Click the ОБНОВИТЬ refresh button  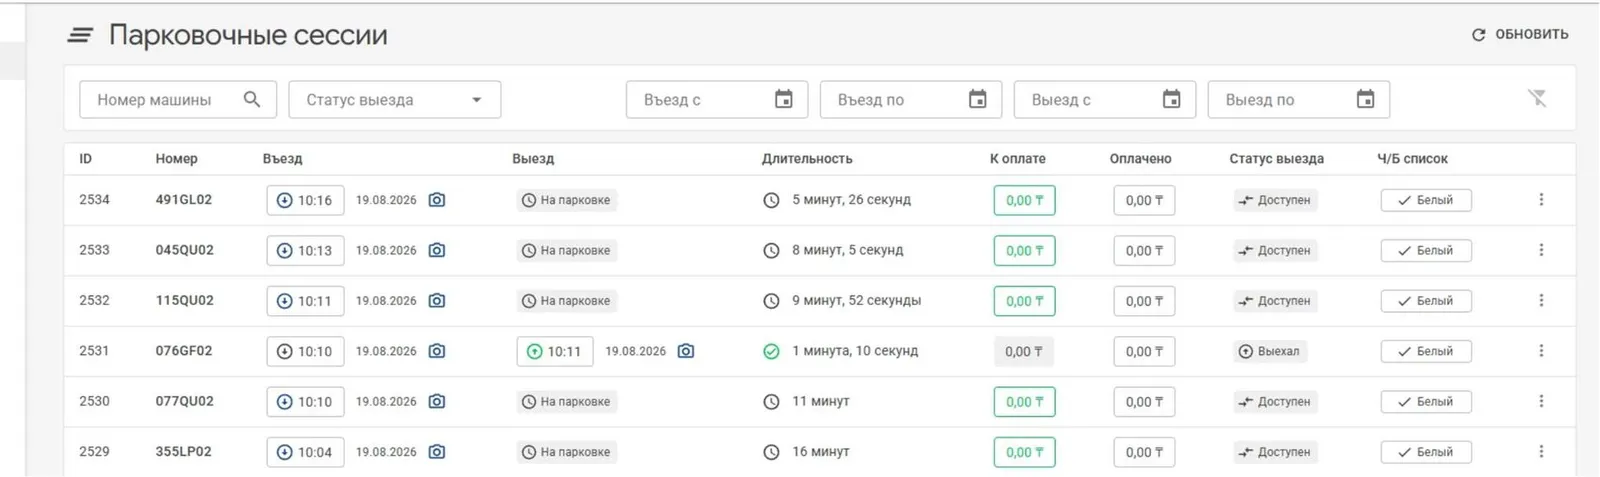coord(1520,34)
